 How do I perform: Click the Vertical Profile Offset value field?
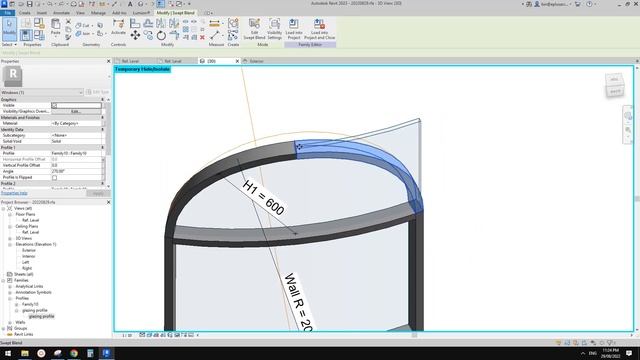pyautogui.click(x=76, y=165)
